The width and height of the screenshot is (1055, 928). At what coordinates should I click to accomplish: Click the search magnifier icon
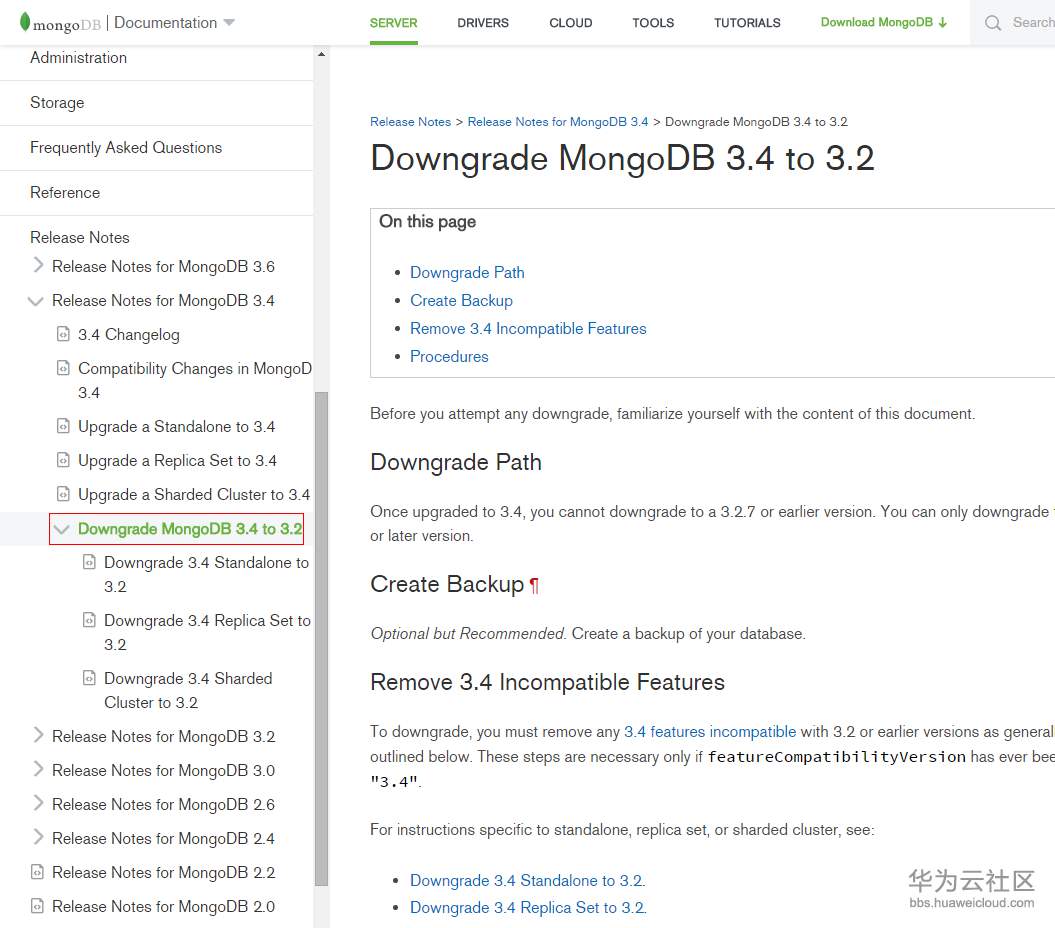tap(992, 23)
